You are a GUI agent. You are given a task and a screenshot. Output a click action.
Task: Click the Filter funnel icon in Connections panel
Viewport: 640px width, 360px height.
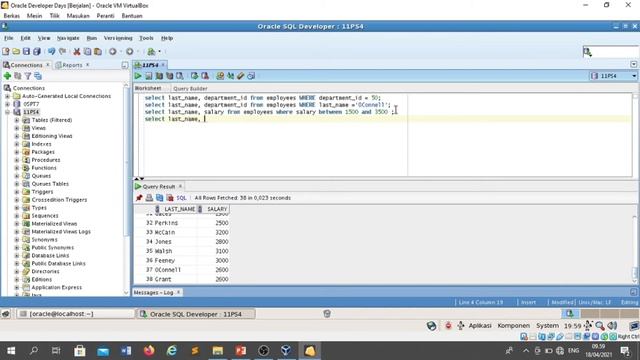[x=28, y=76]
